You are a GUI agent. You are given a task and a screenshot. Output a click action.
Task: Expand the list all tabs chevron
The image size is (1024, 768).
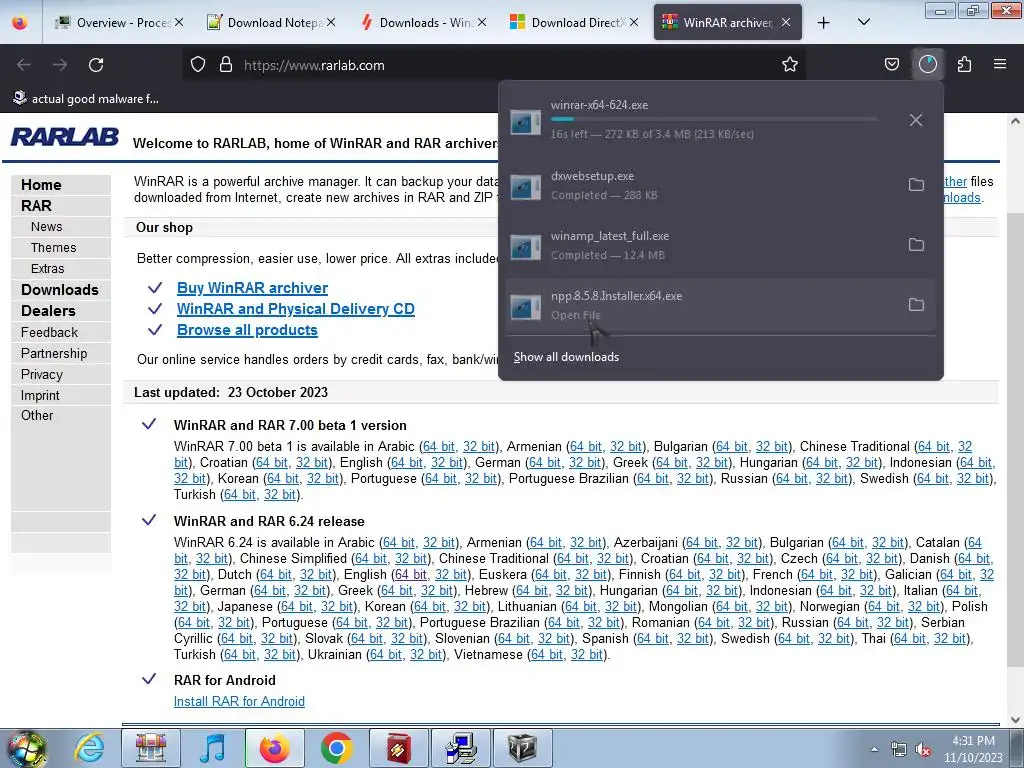coord(863,22)
